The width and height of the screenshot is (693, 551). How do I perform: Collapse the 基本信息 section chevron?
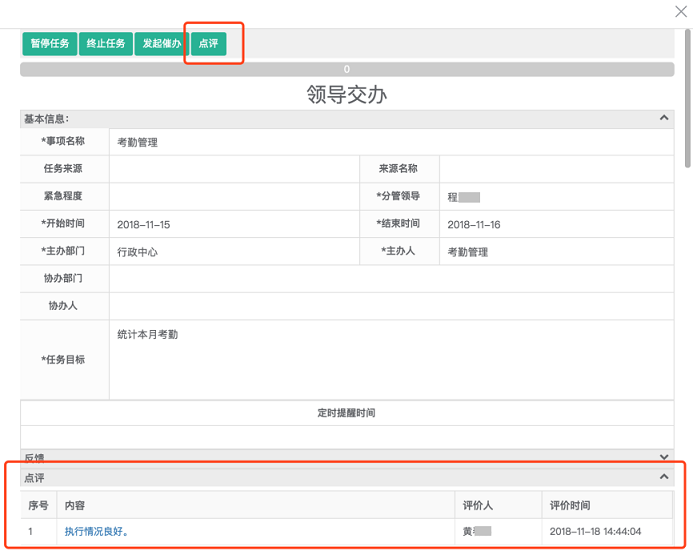click(664, 119)
